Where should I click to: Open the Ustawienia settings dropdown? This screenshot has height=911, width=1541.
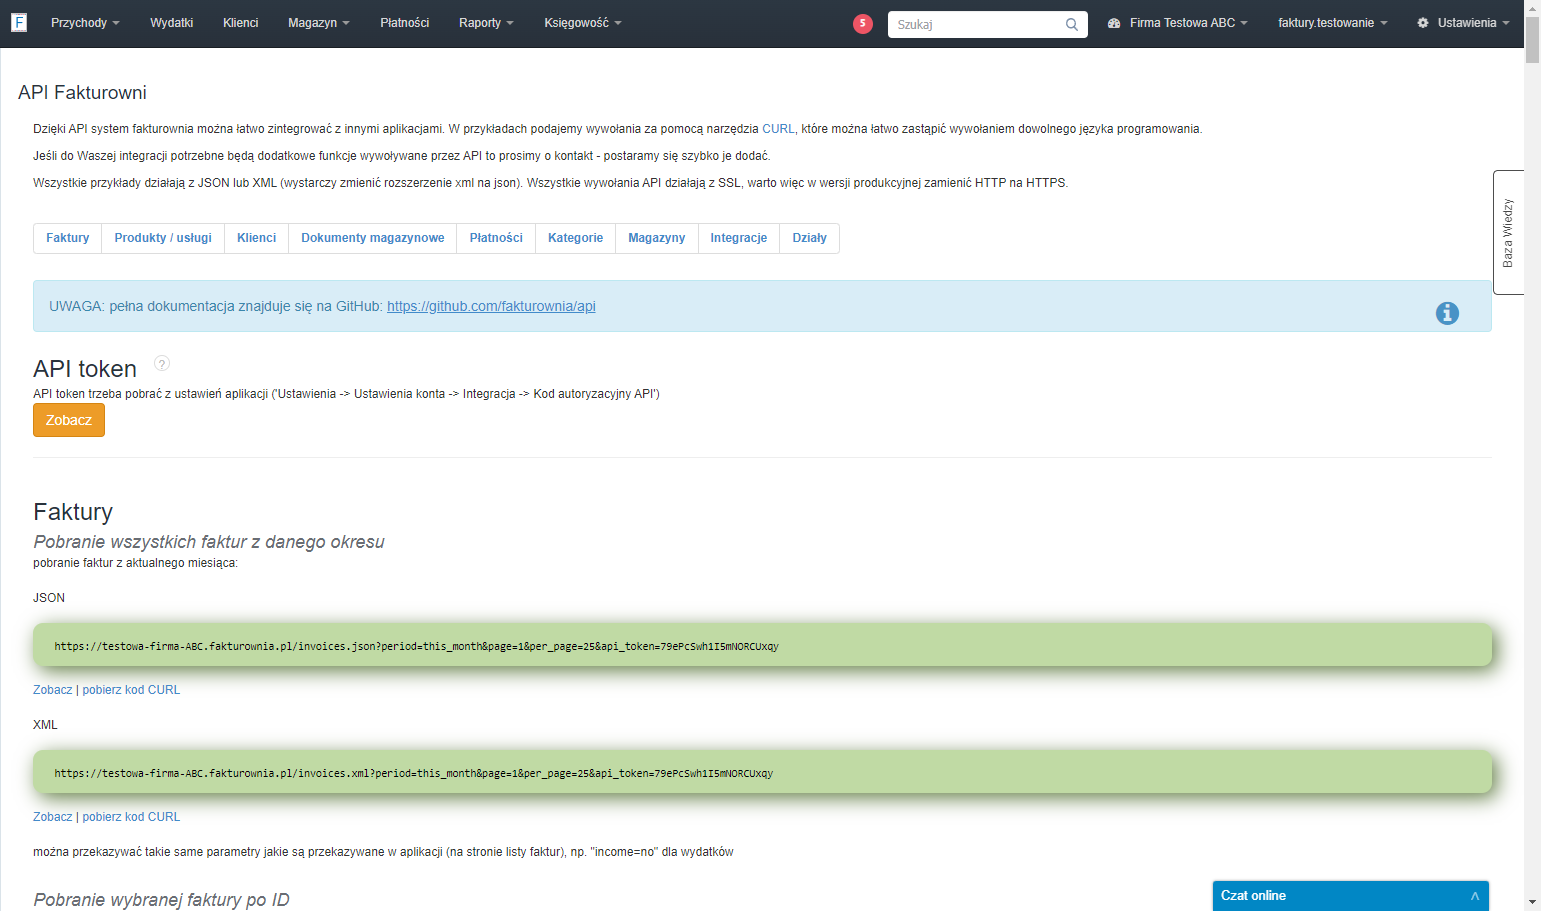point(1463,23)
